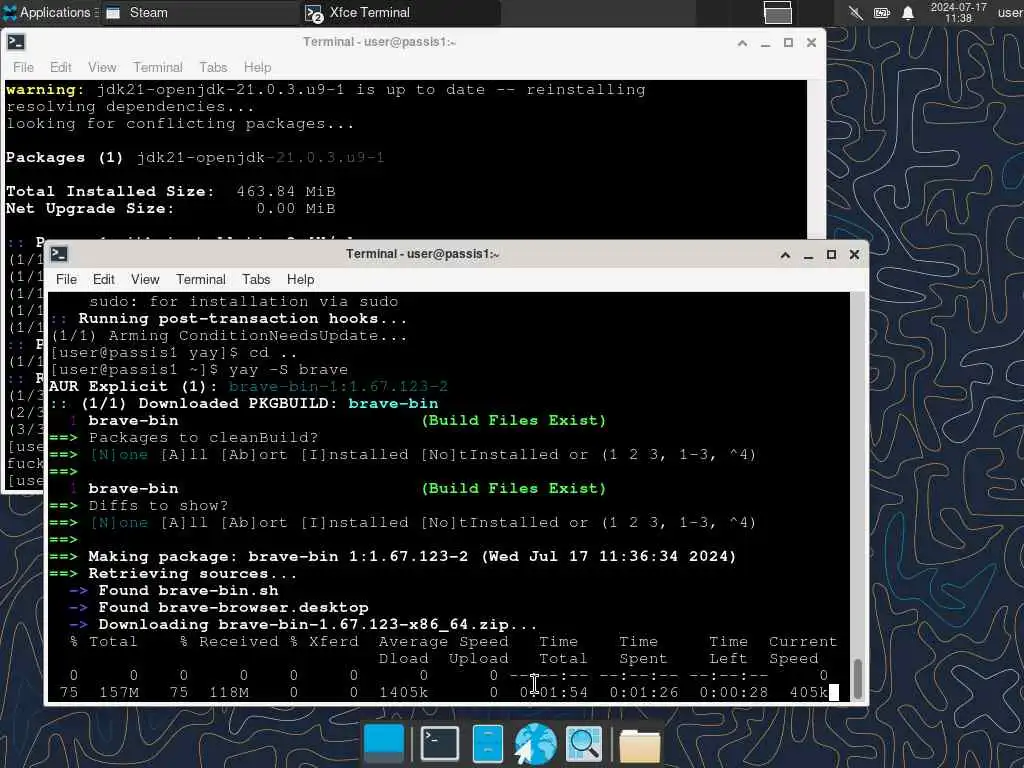Open File menu in the front terminal
Screen dimensions: 1024x768
66,280
